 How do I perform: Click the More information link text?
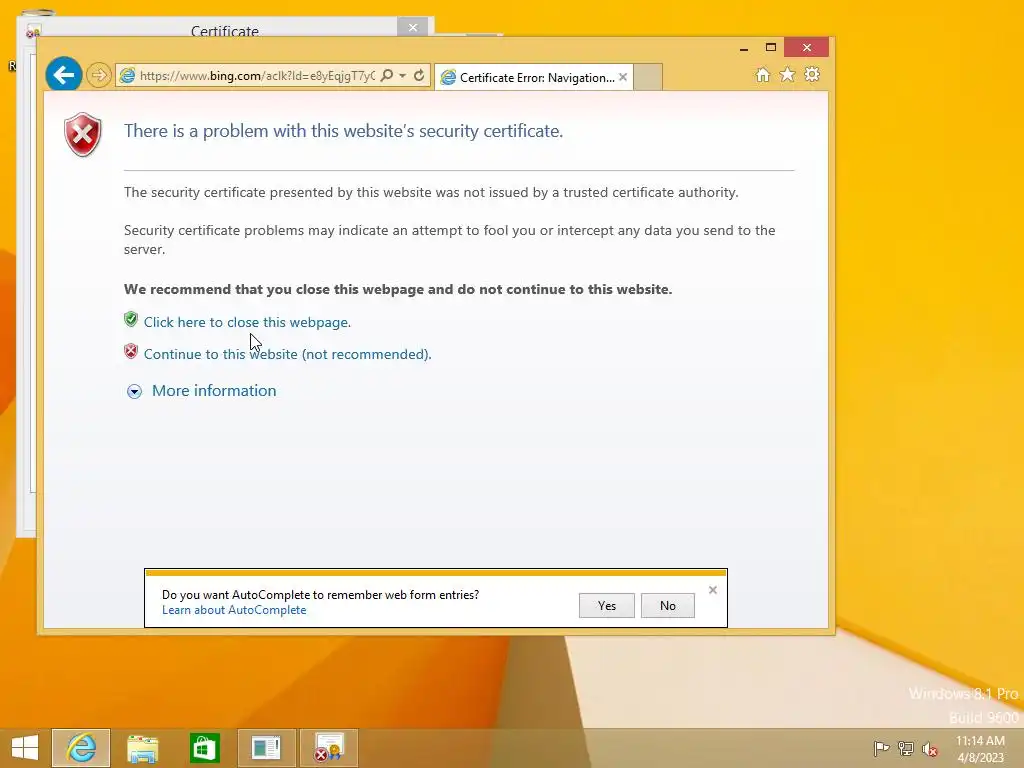[x=214, y=391]
